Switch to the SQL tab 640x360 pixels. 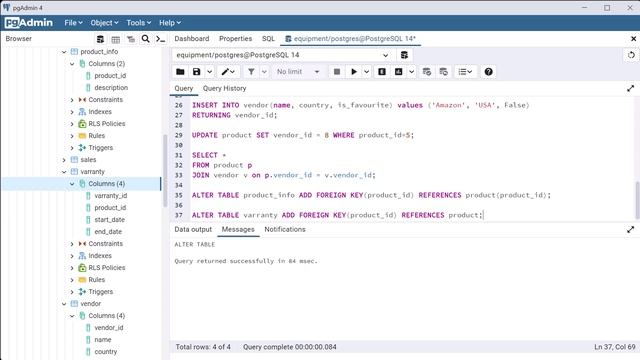click(268, 39)
